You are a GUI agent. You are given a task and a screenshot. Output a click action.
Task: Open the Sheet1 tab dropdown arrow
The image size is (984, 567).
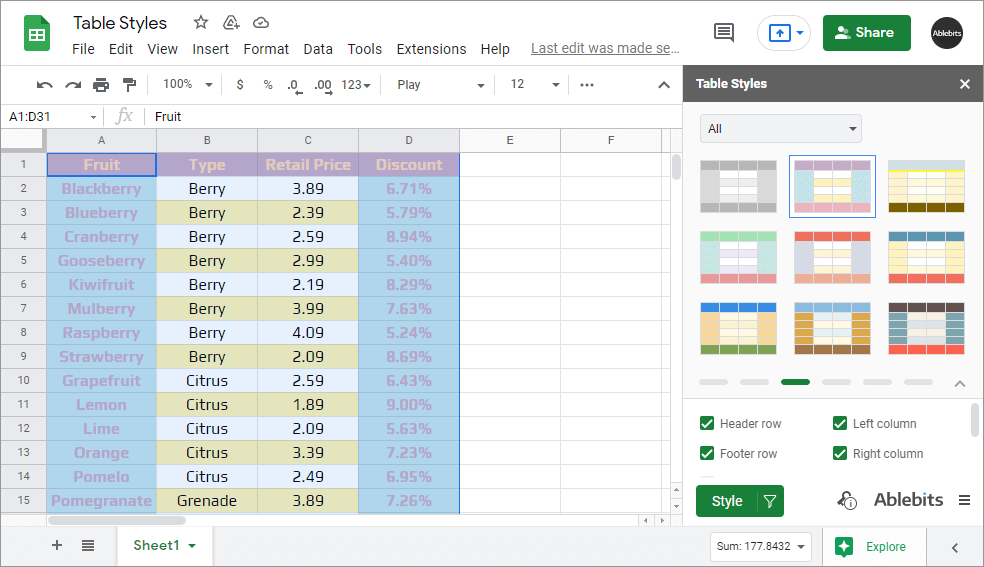(192, 546)
